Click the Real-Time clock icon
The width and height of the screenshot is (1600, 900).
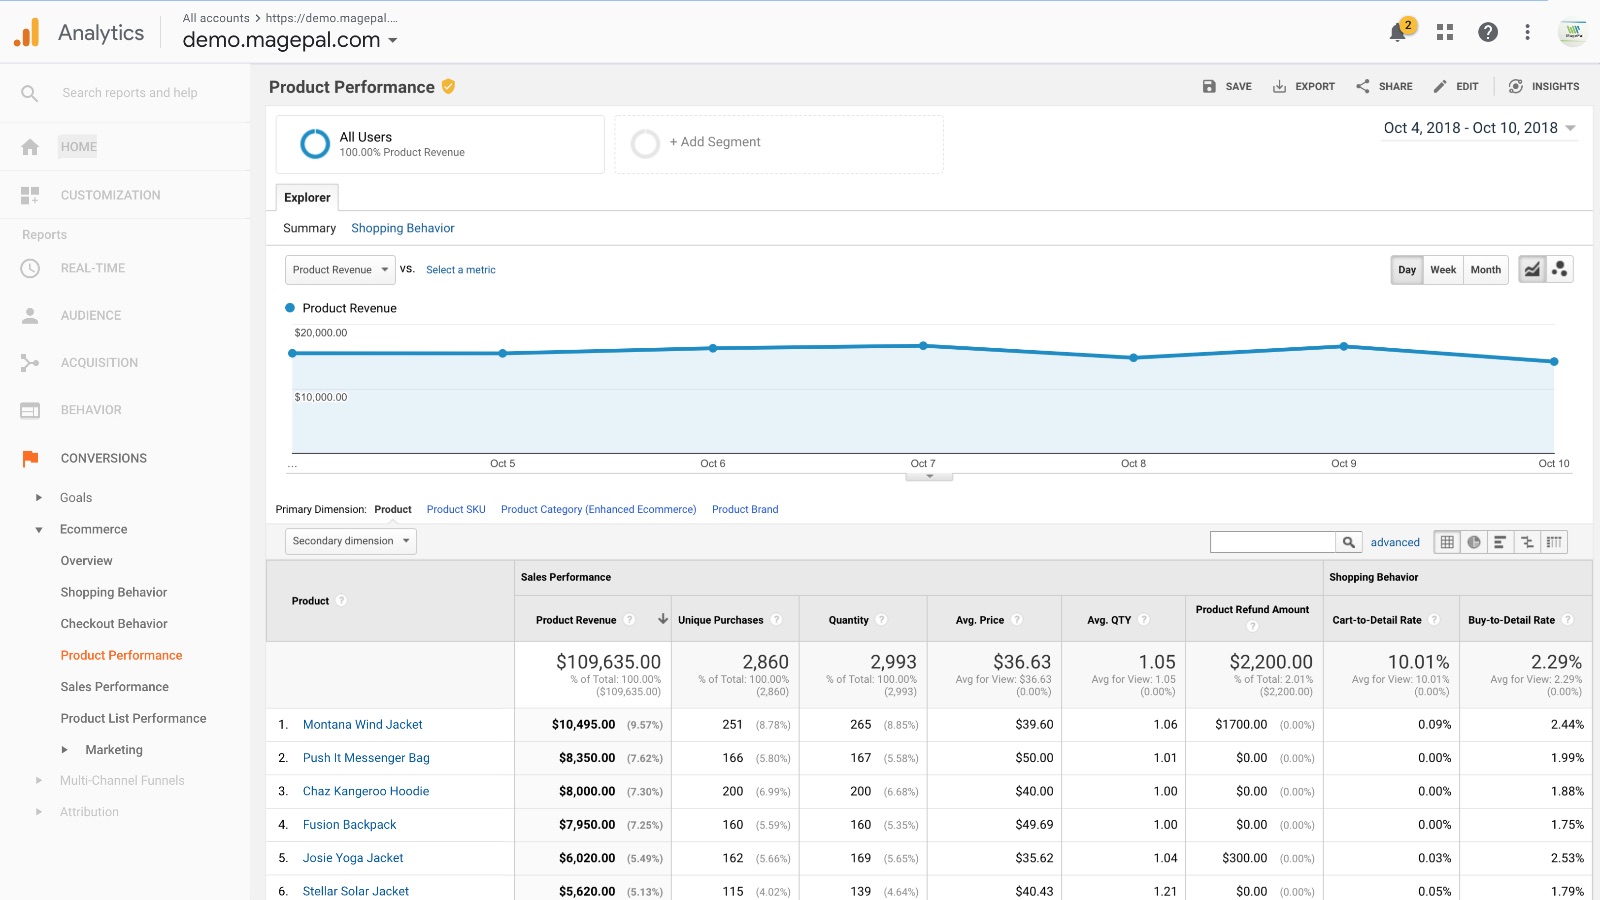pyautogui.click(x=30, y=268)
